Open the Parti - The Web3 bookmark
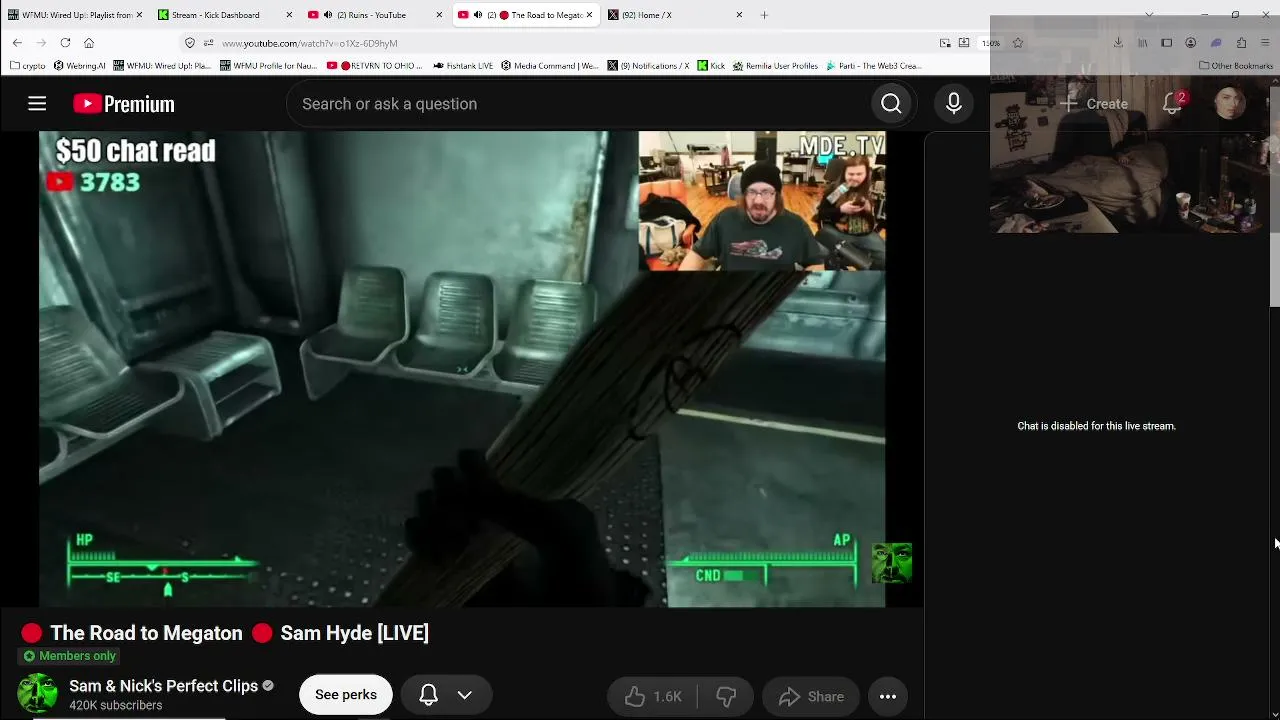 (x=873, y=66)
